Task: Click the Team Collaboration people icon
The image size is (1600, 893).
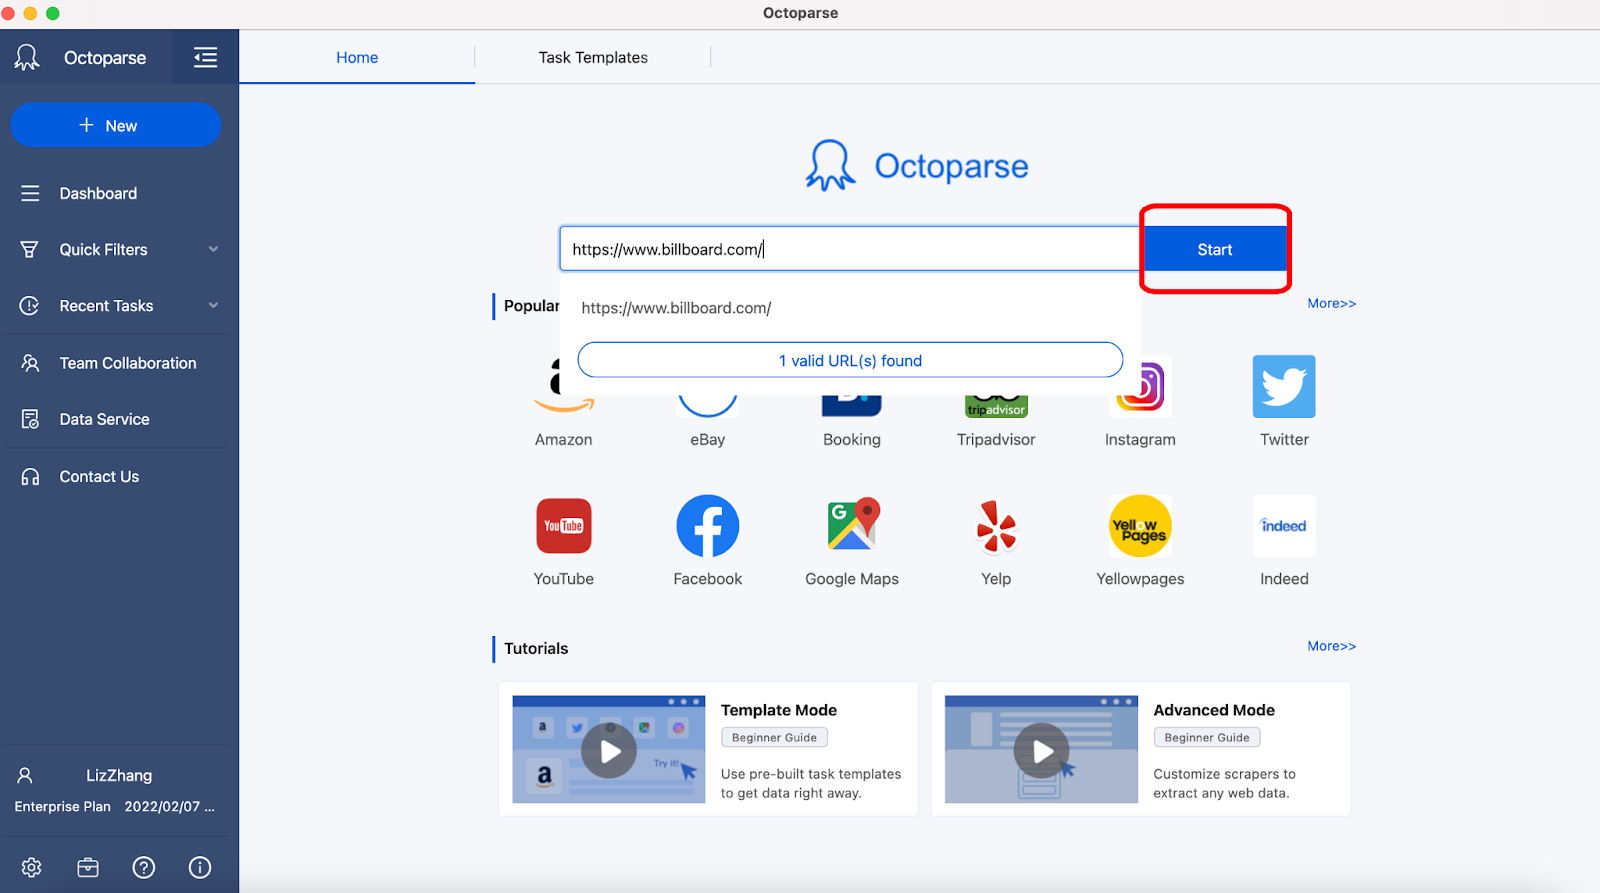Action: click(30, 363)
